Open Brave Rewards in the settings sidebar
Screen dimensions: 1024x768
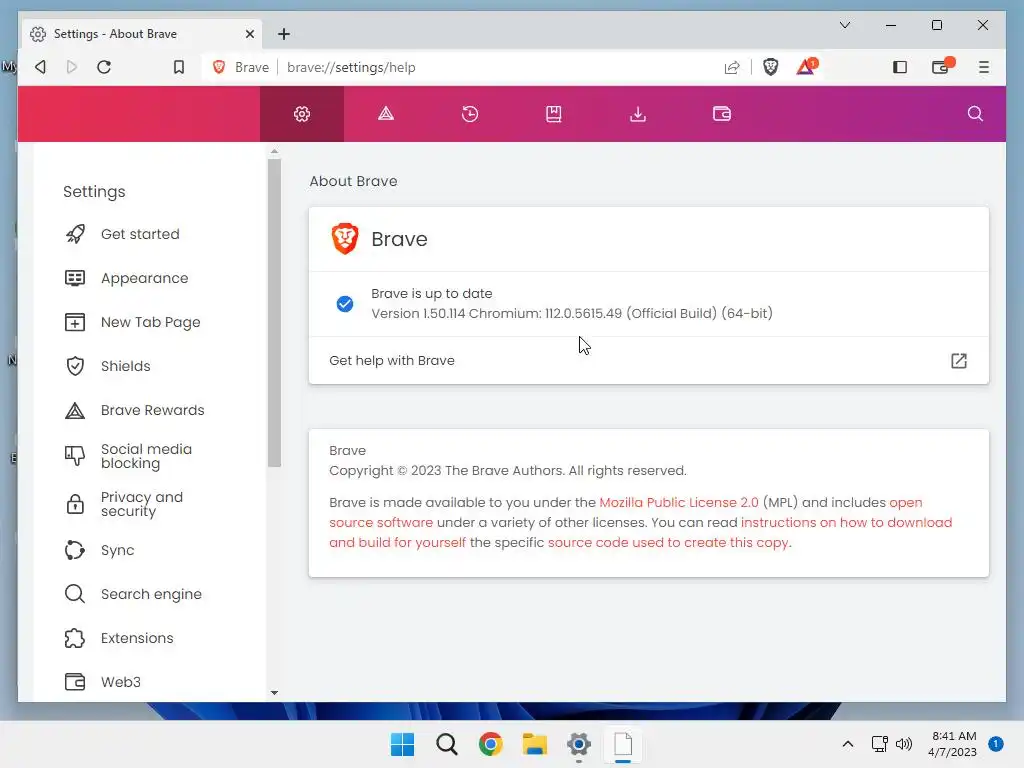coord(152,410)
